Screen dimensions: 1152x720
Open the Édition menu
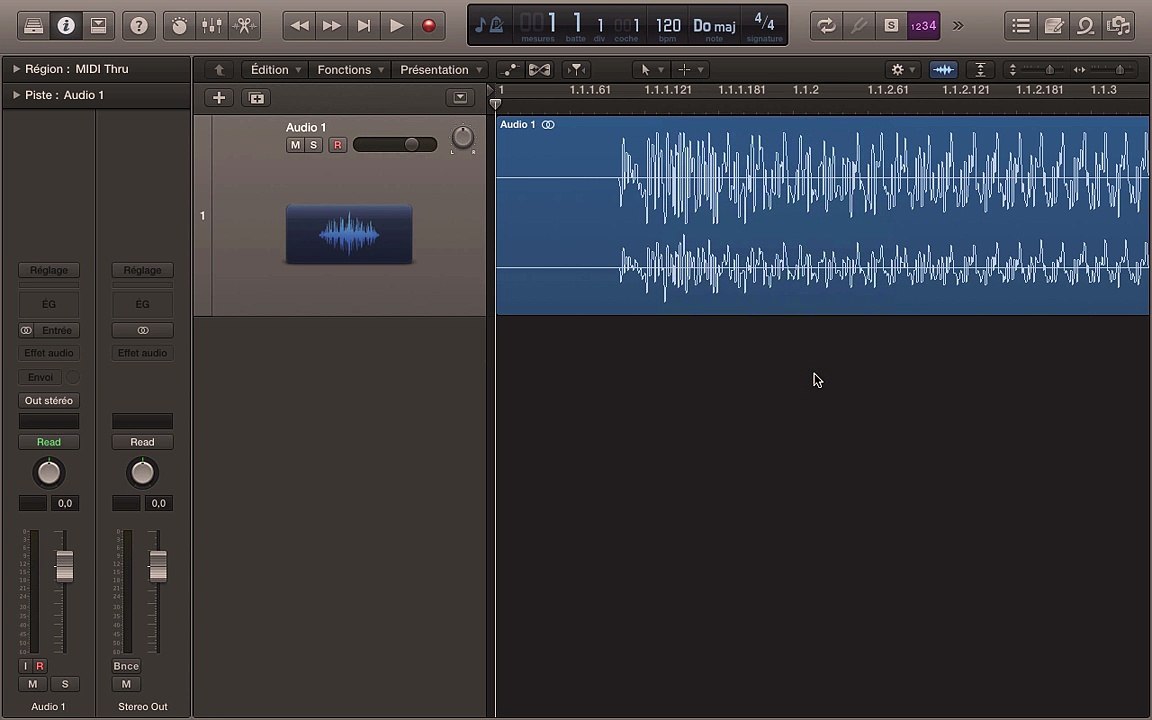(x=275, y=70)
